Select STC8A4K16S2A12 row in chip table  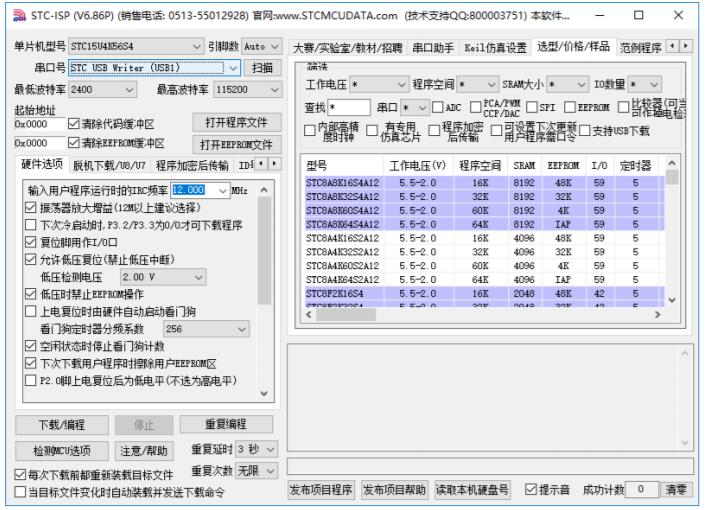click(484, 238)
